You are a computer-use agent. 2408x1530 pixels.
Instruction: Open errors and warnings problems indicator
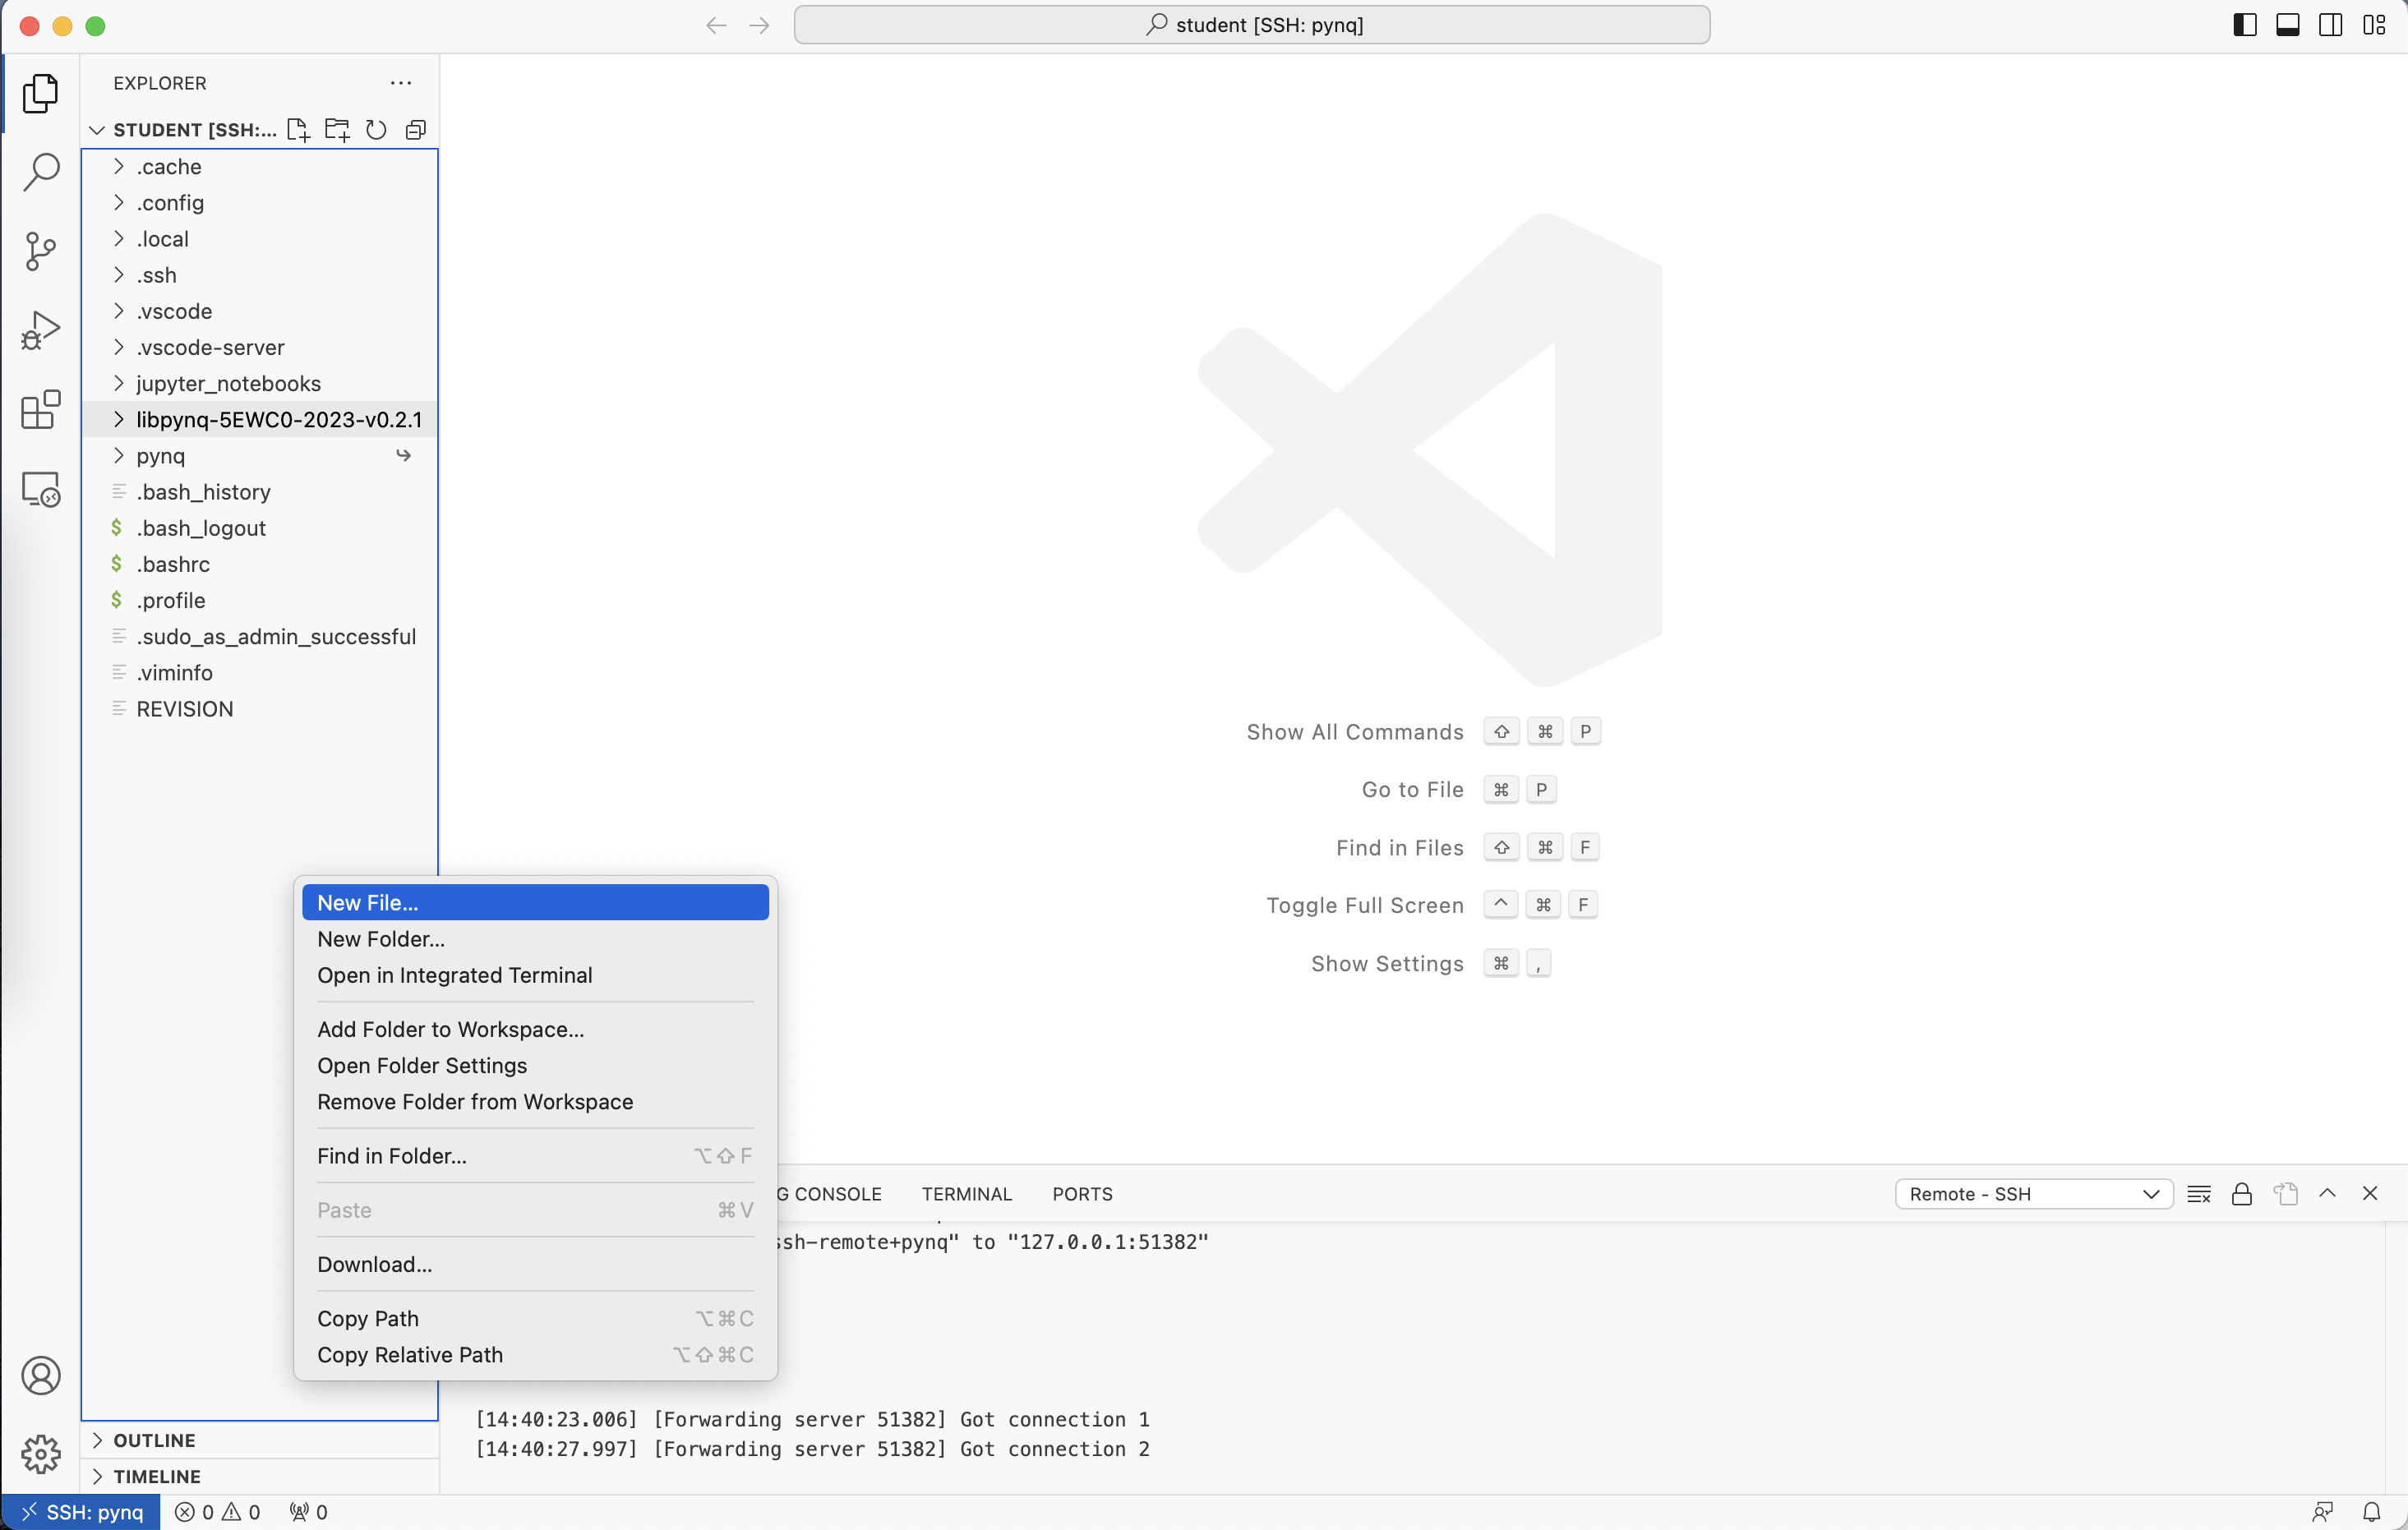point(217,1512)
